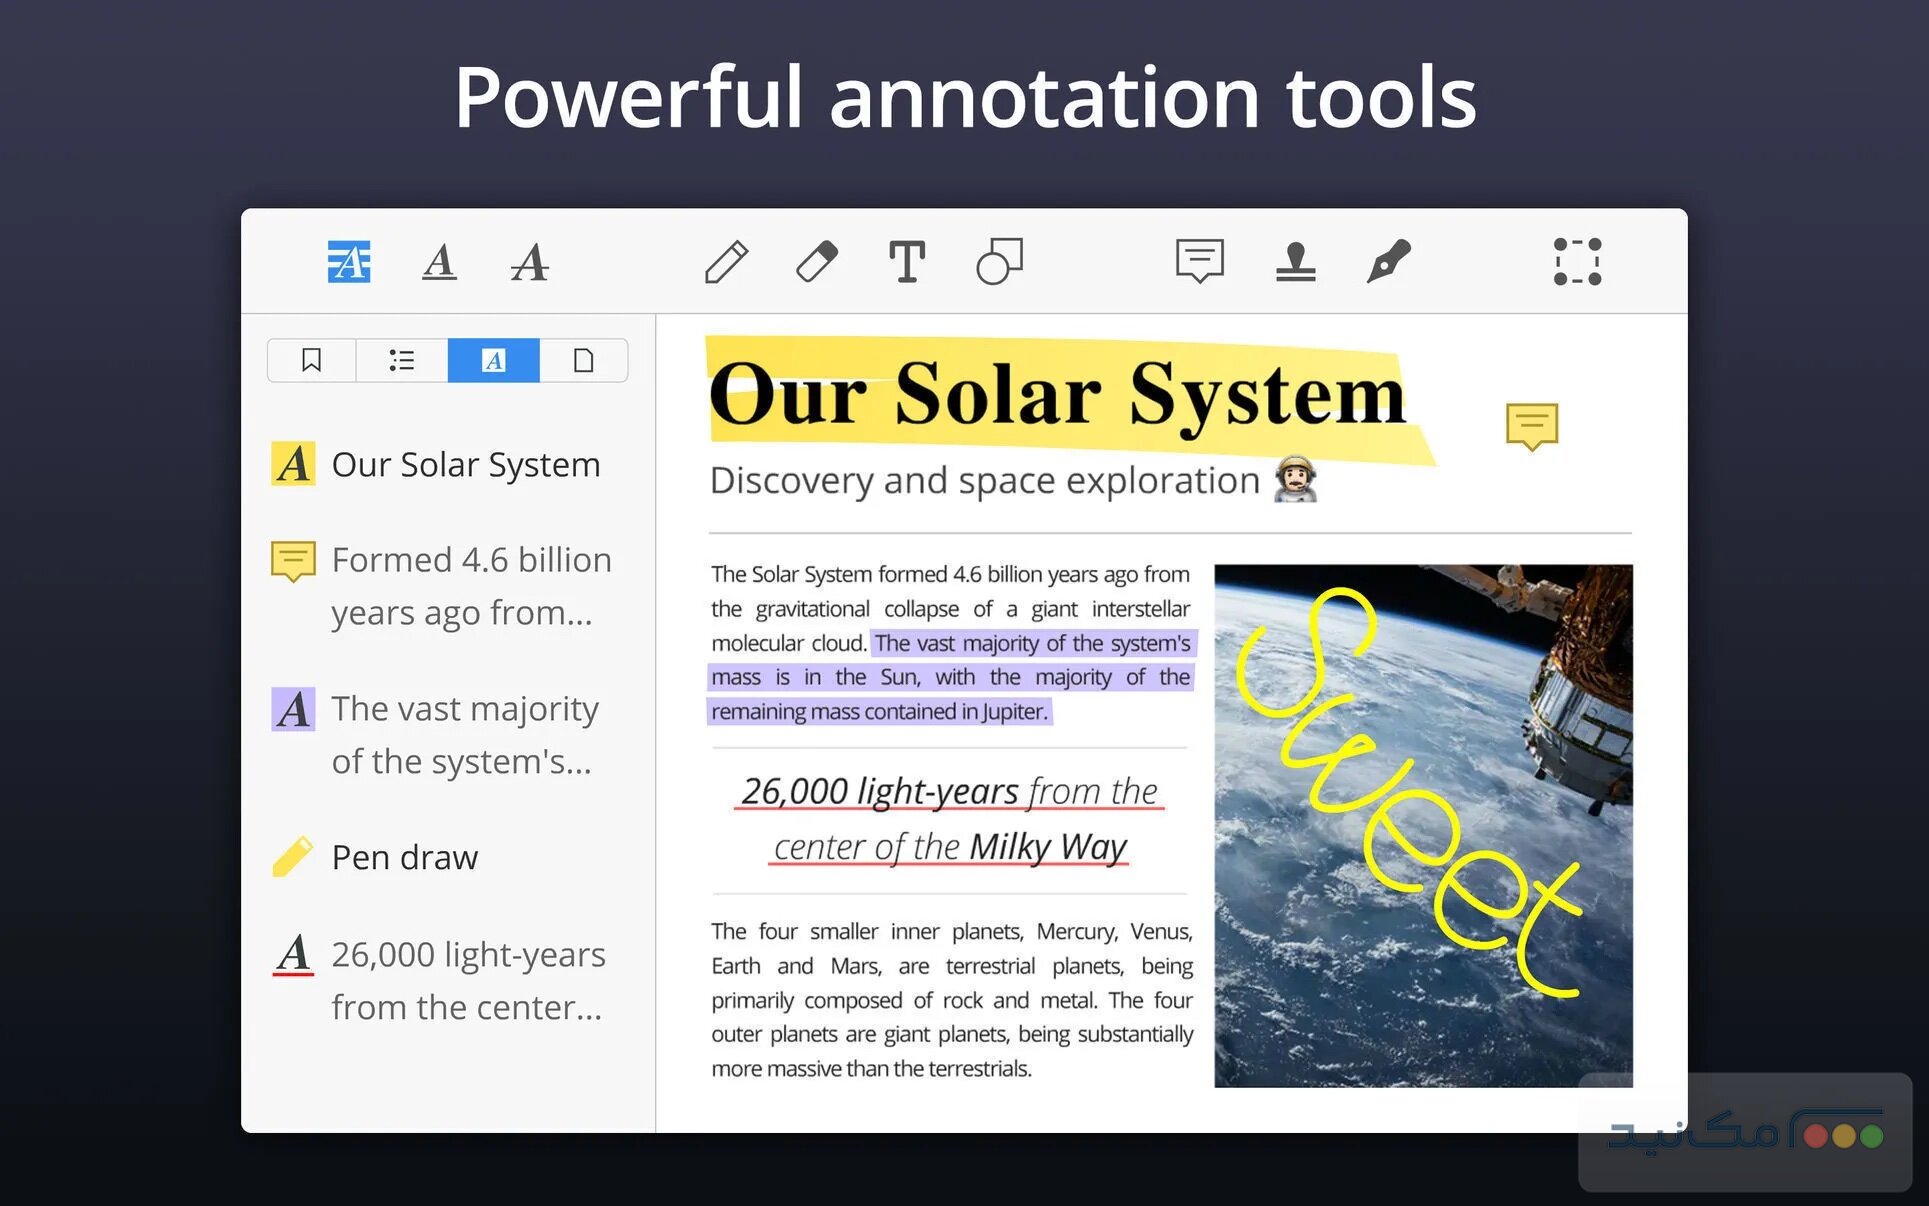Select the strikethrough text tool

(529, 263)
